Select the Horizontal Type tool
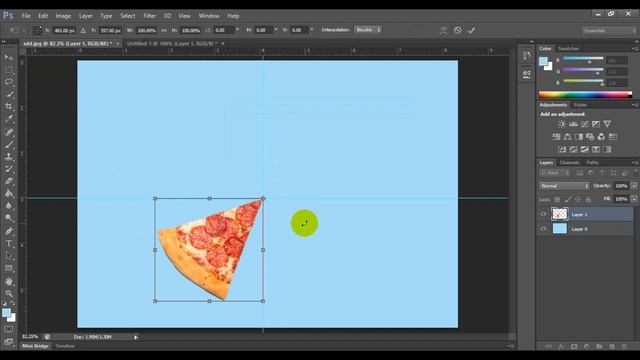The height and width of the screenshot is (360, 640). tap(9, 244)
